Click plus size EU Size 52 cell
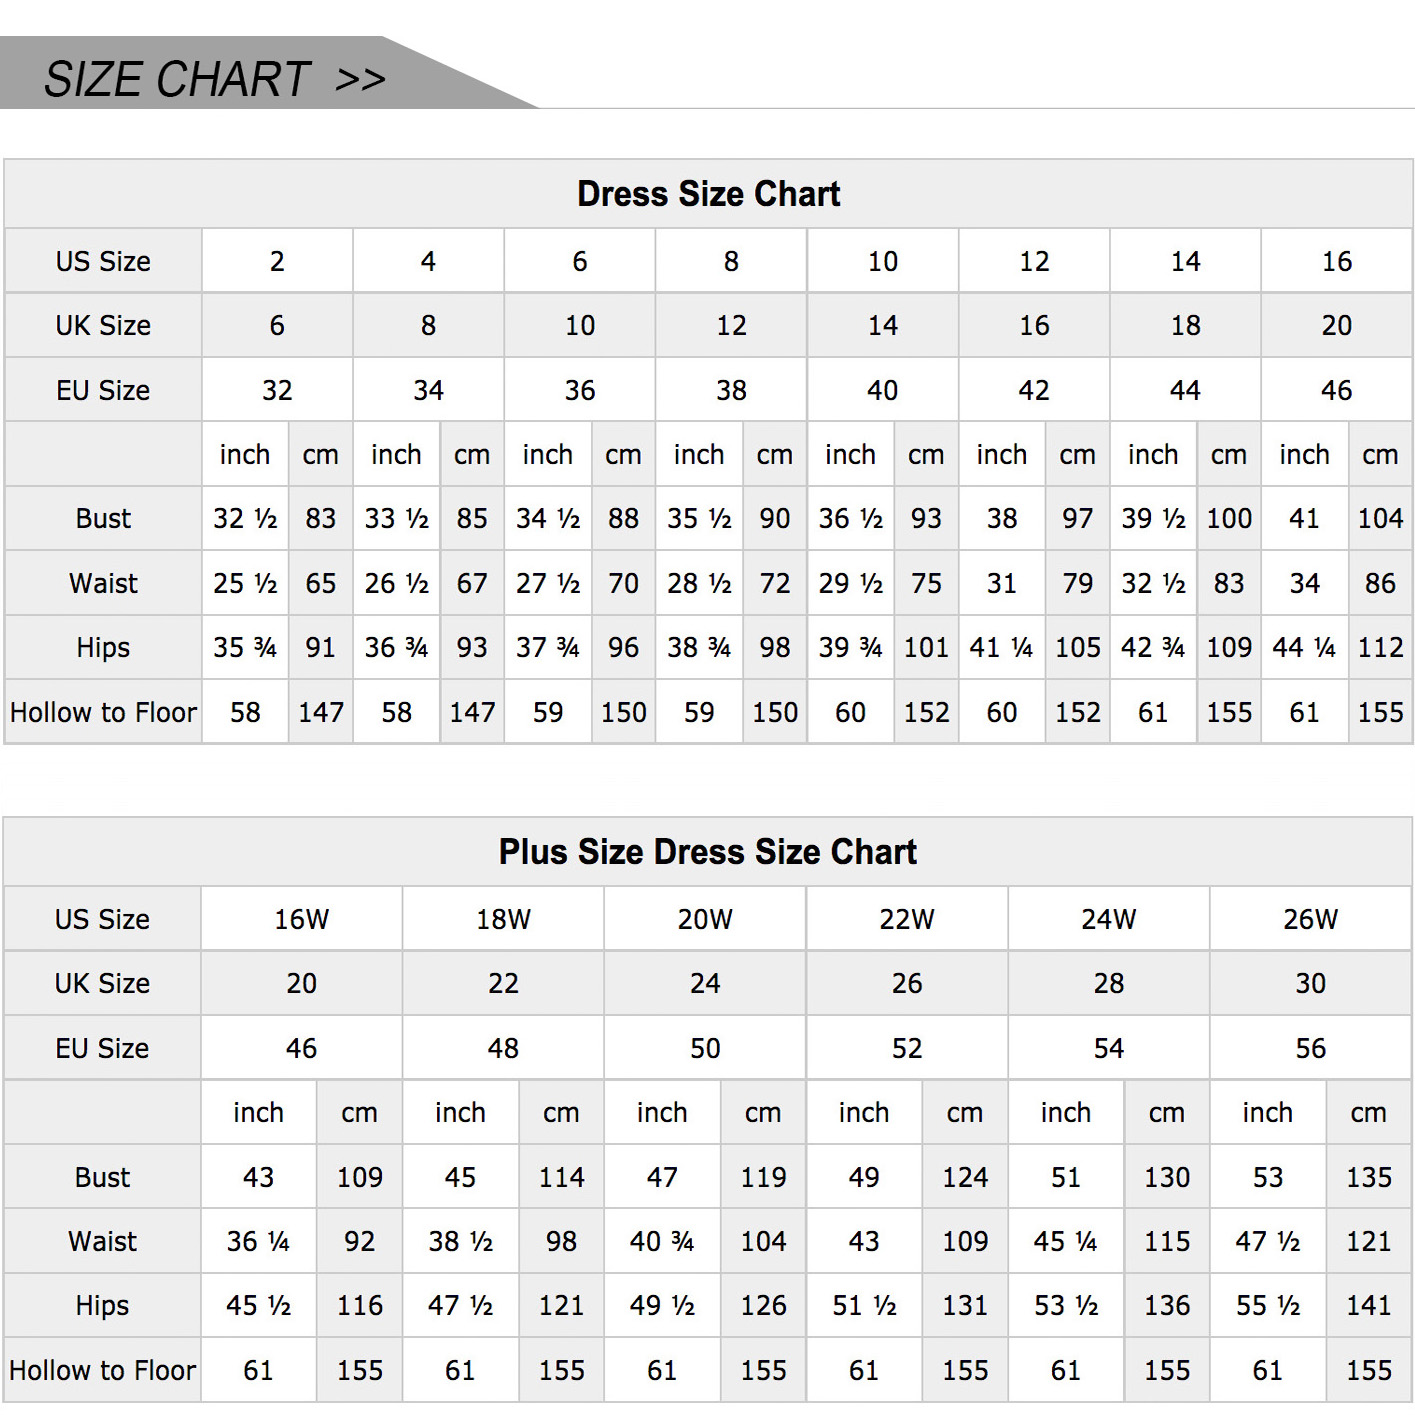This screenshot has width=1415, height=1415. tap(907, 1048)
